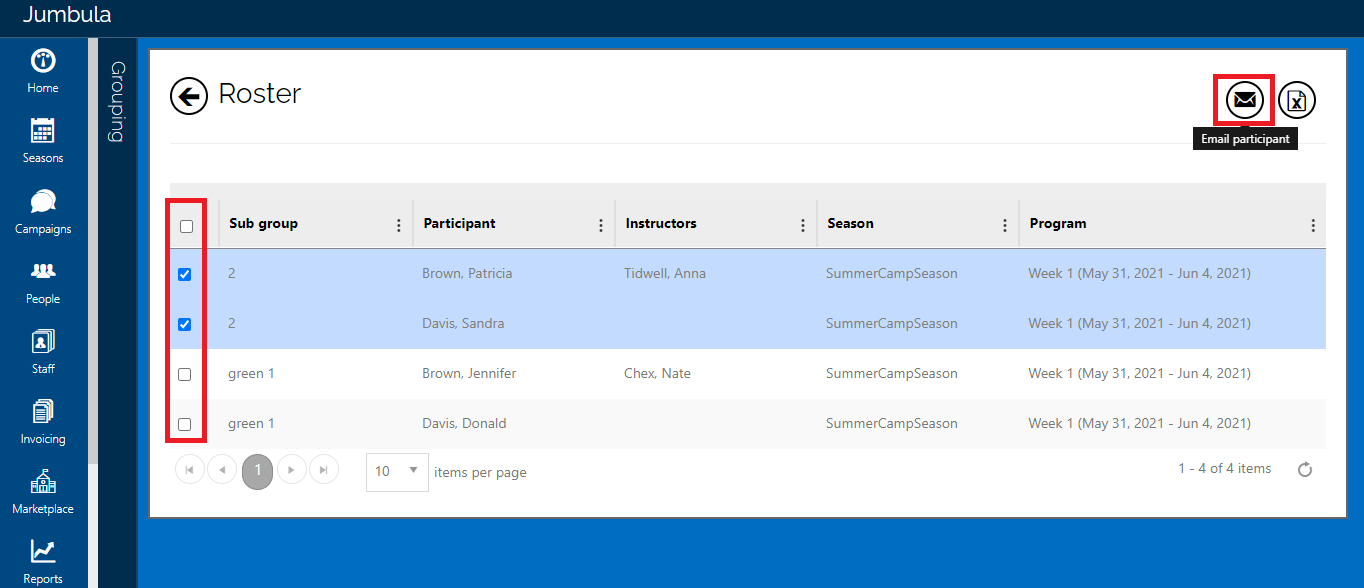The width and height of the screenshot is (1364, 588).
Task: Click Week 1 program in Davis, Donald row
Action: click(1139, 423)
